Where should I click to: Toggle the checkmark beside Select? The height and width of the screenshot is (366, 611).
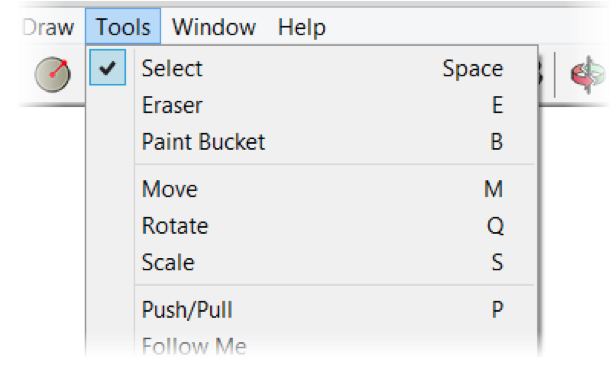tap(108, 67)
